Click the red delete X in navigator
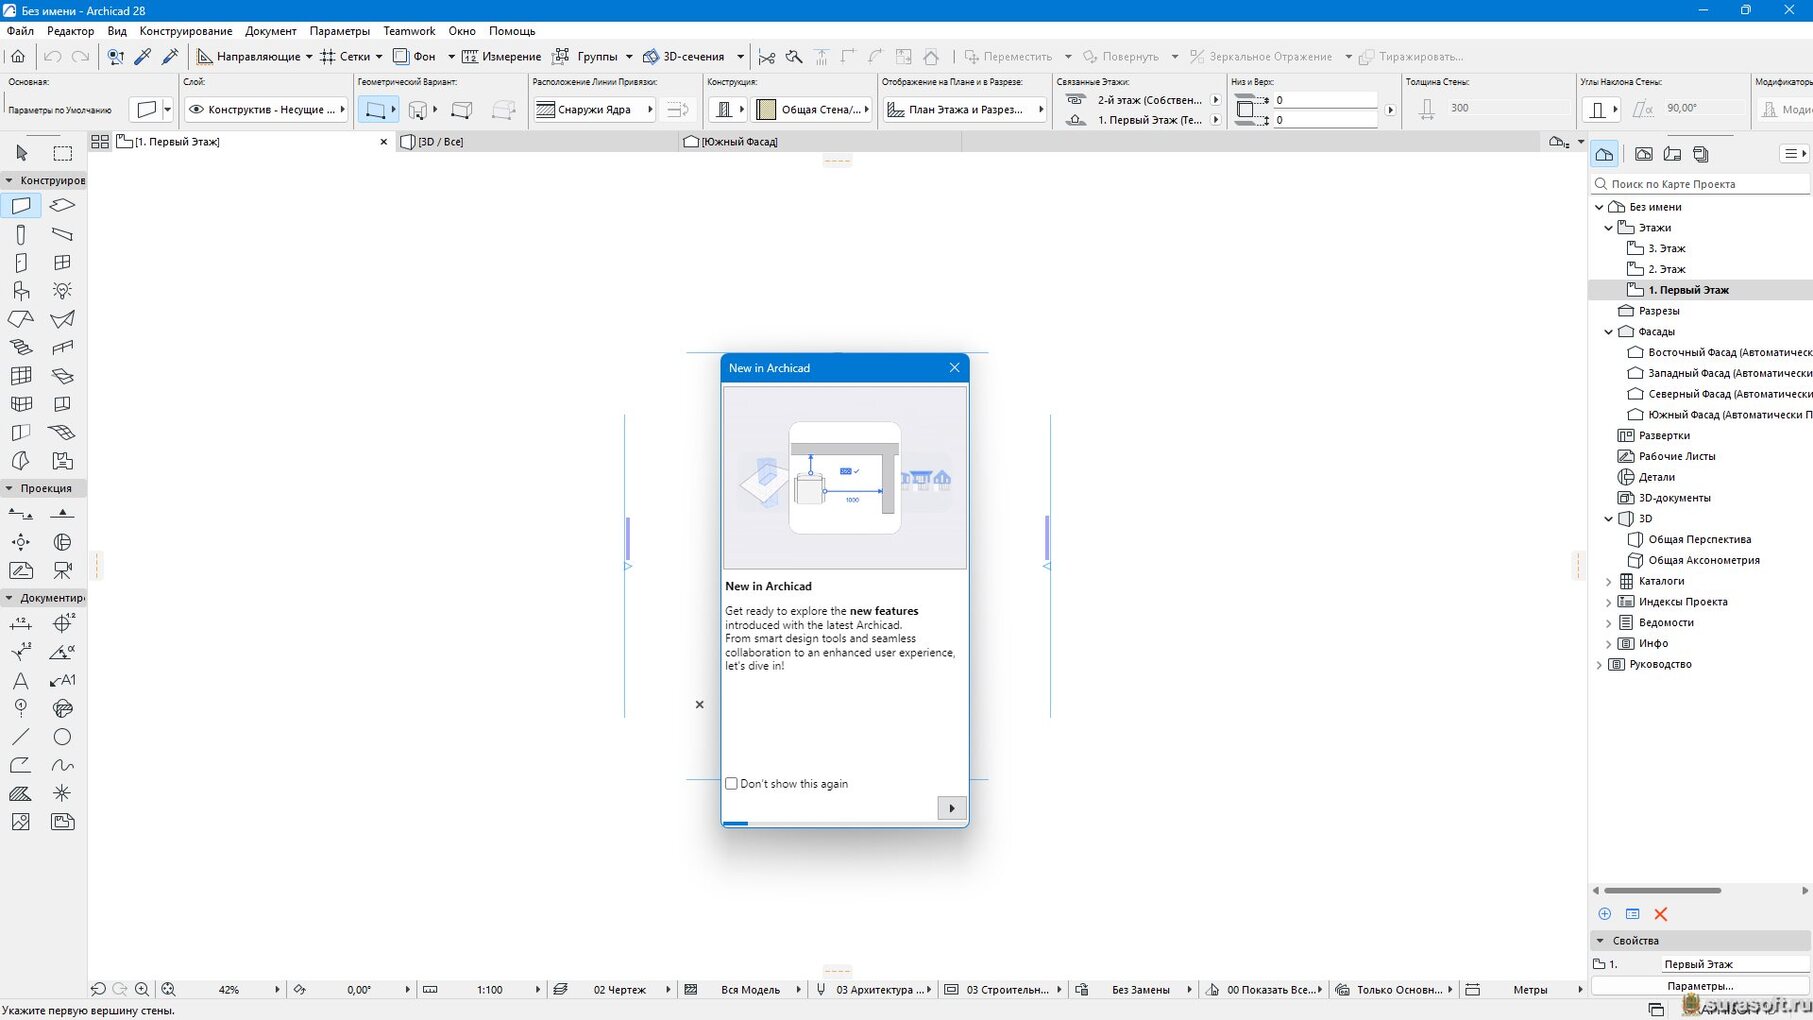This screenshot has width=1813, height=1020. click(x=1661, y=914)
